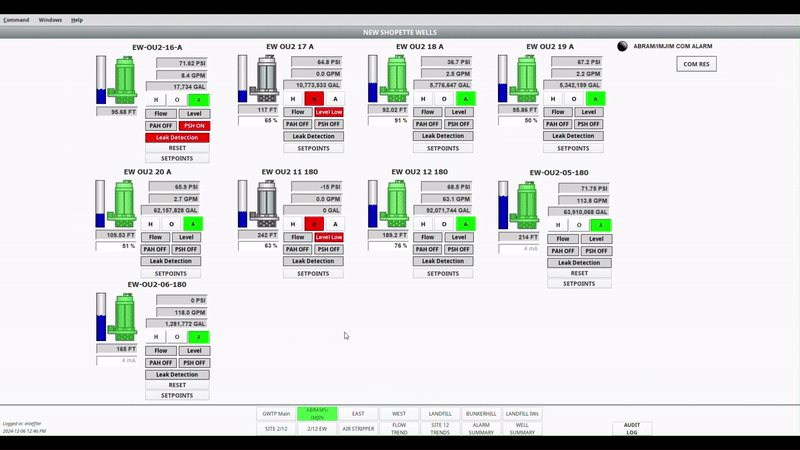Set EW OU2 19 A to Off mode
The width and height of the screenshot is (800, 450).
pos(573,99)
